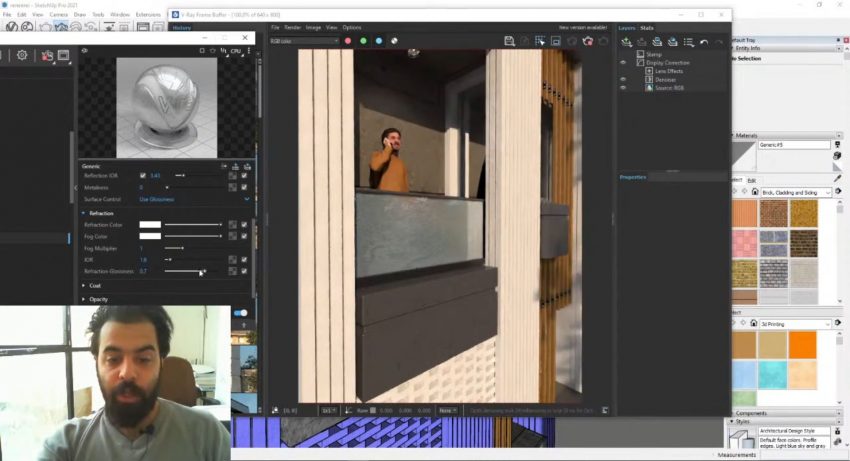The image size is (850, 461).
Task: Click the Generic#5 material name field
Action: pos(794,145)
